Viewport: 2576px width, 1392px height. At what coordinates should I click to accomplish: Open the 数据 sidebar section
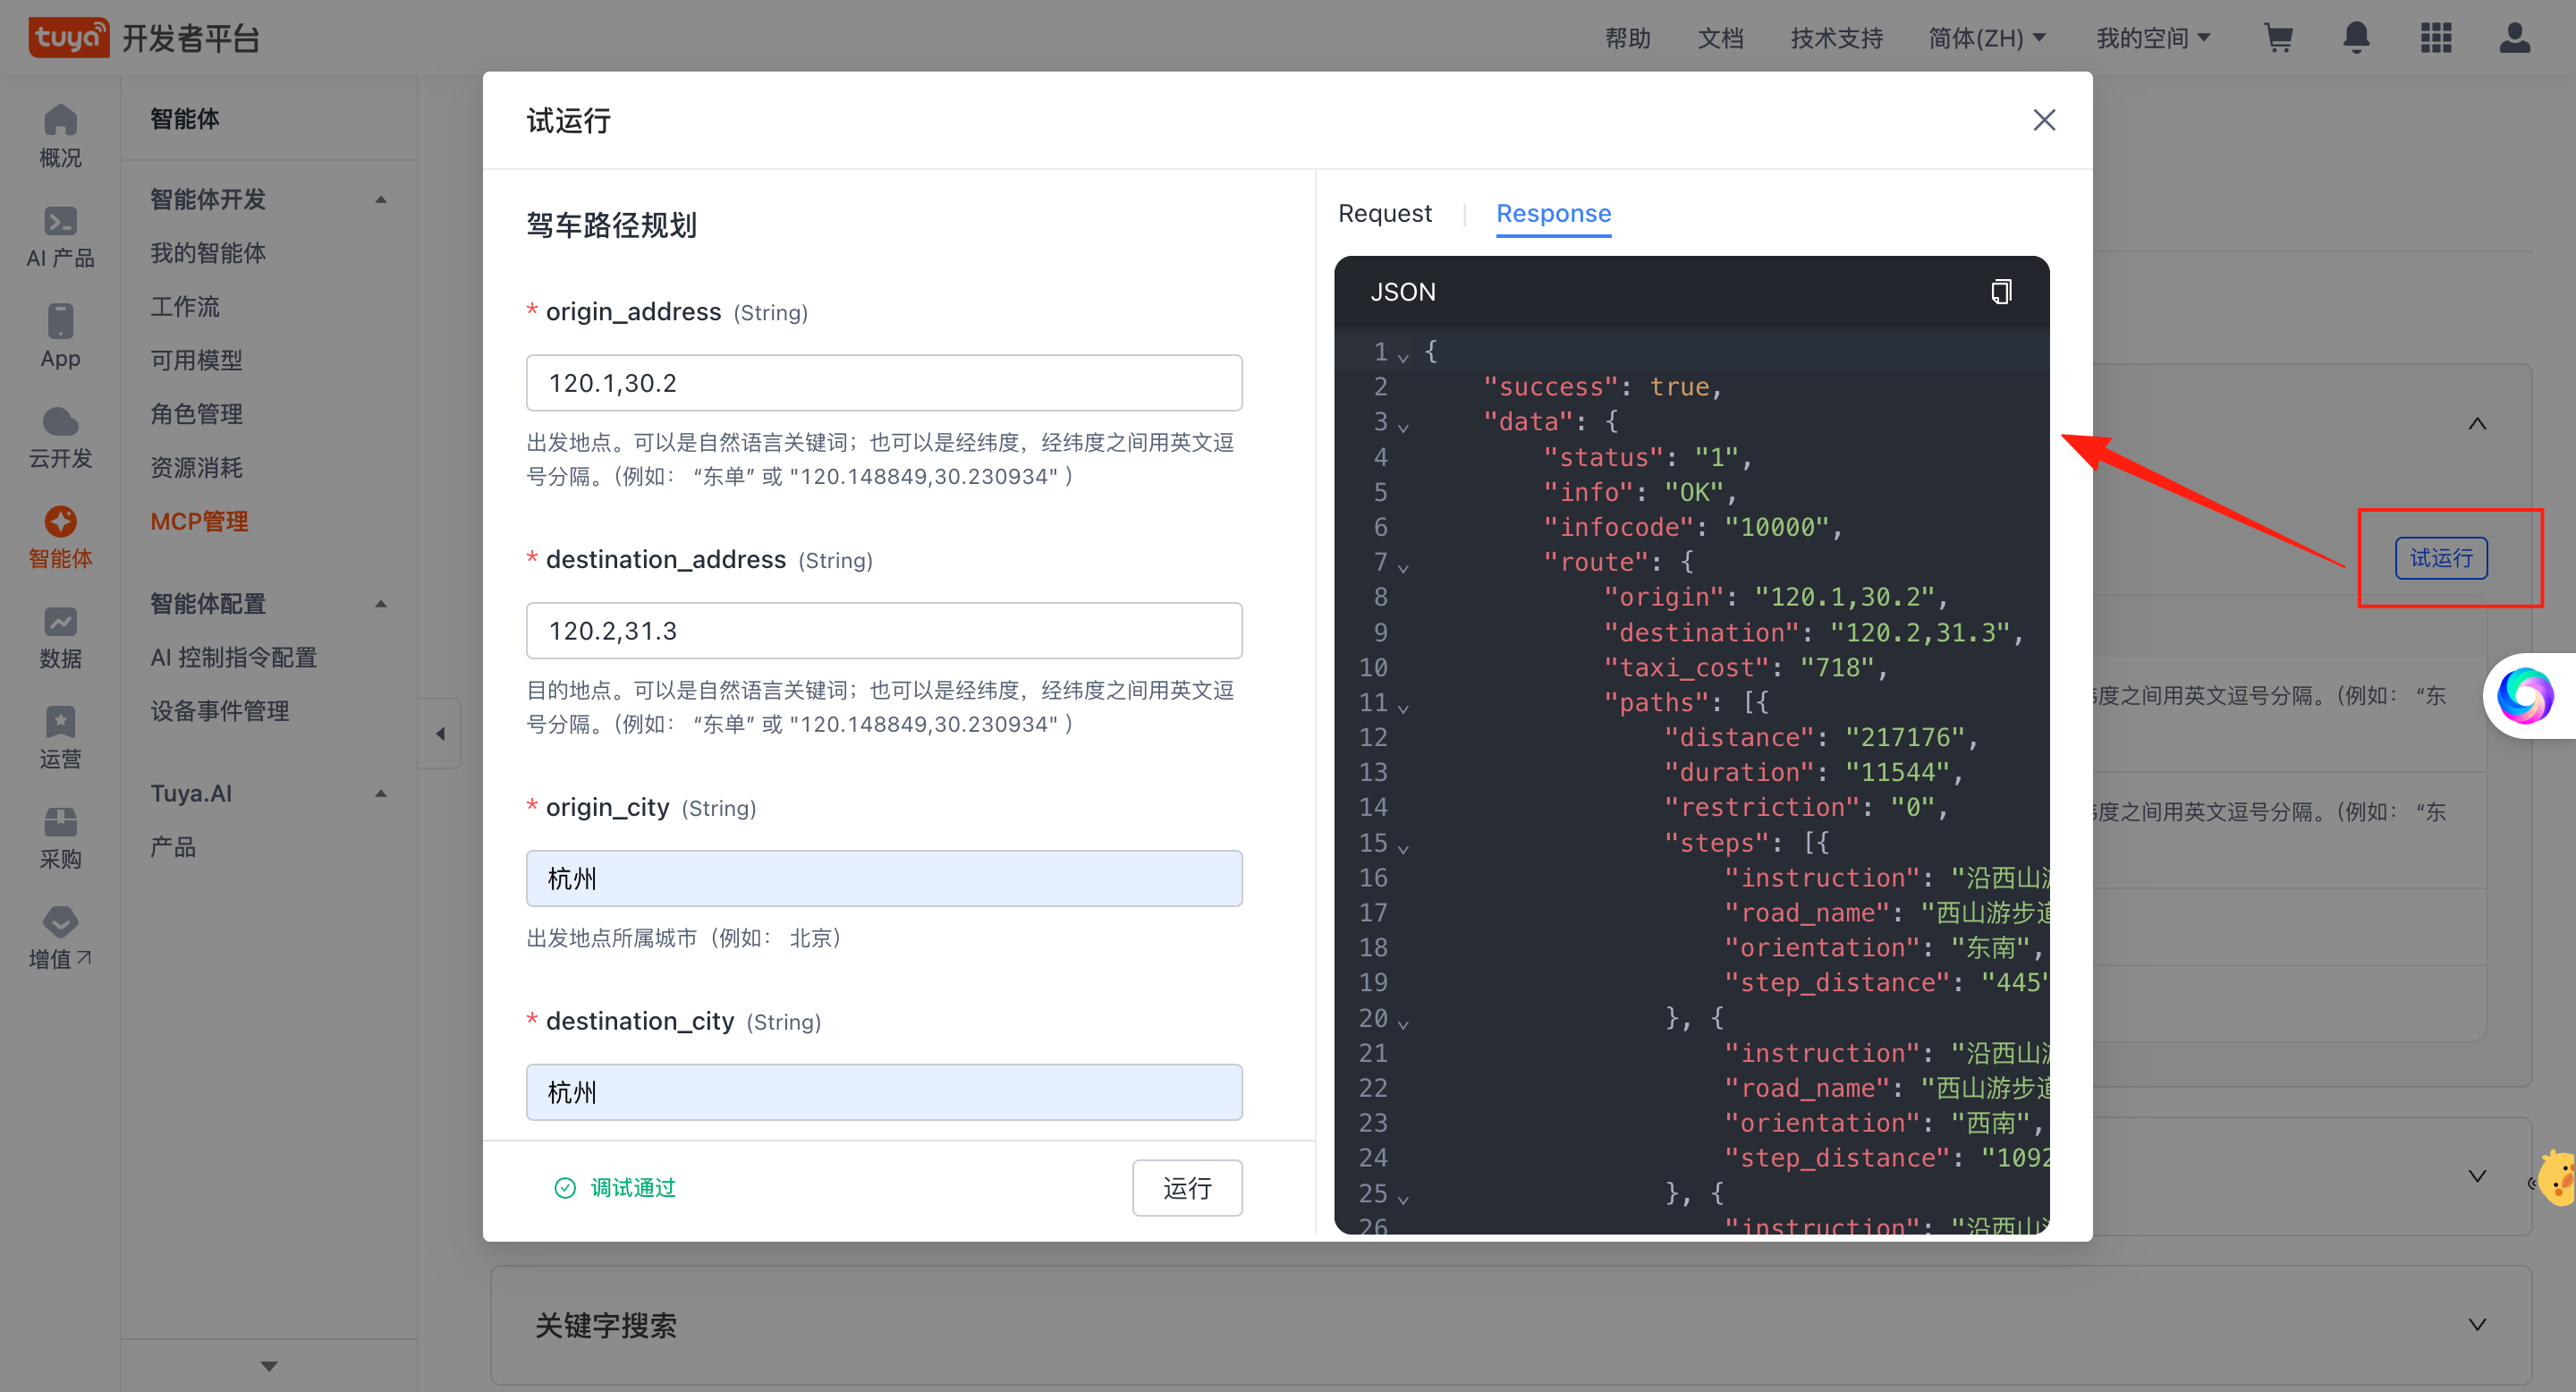click(60, 637)
